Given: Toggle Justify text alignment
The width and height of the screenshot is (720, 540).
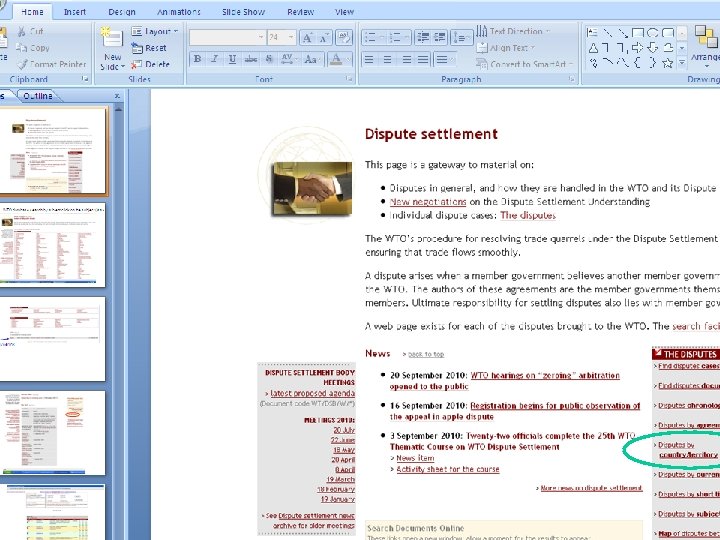Looking at the screenshot, I should 423,59.
